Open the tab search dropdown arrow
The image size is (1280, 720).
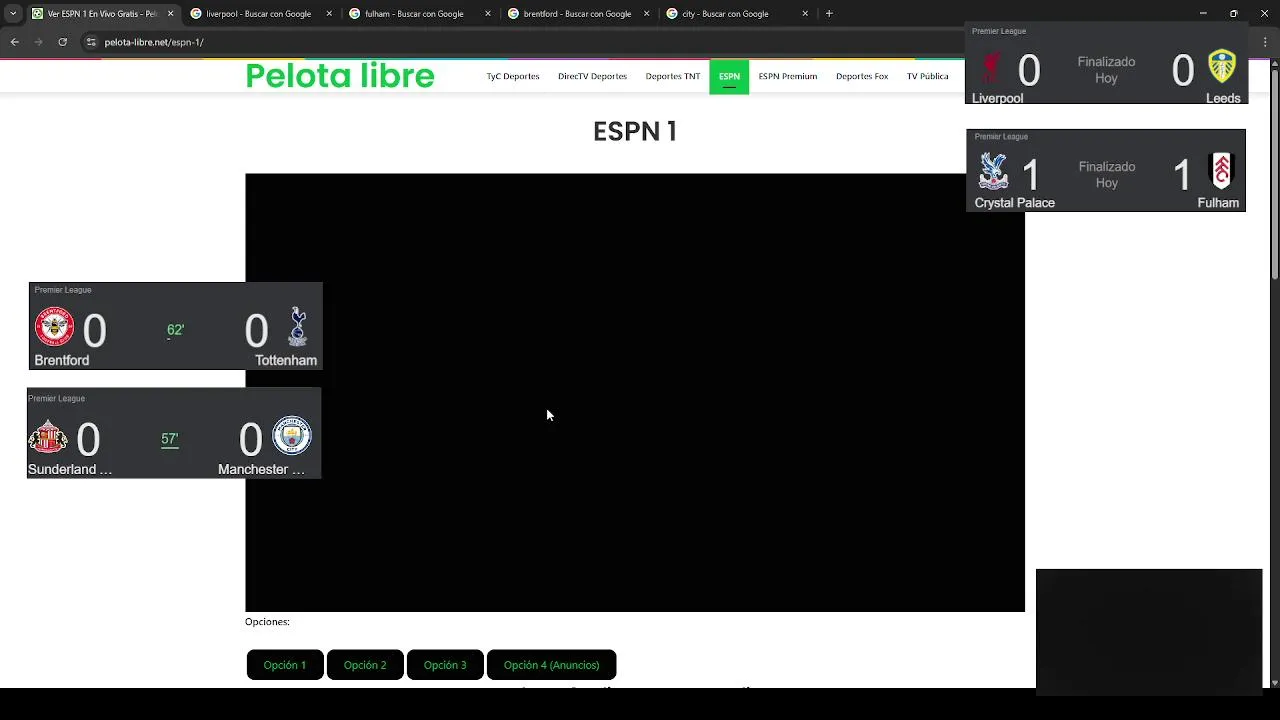point(12,14)
